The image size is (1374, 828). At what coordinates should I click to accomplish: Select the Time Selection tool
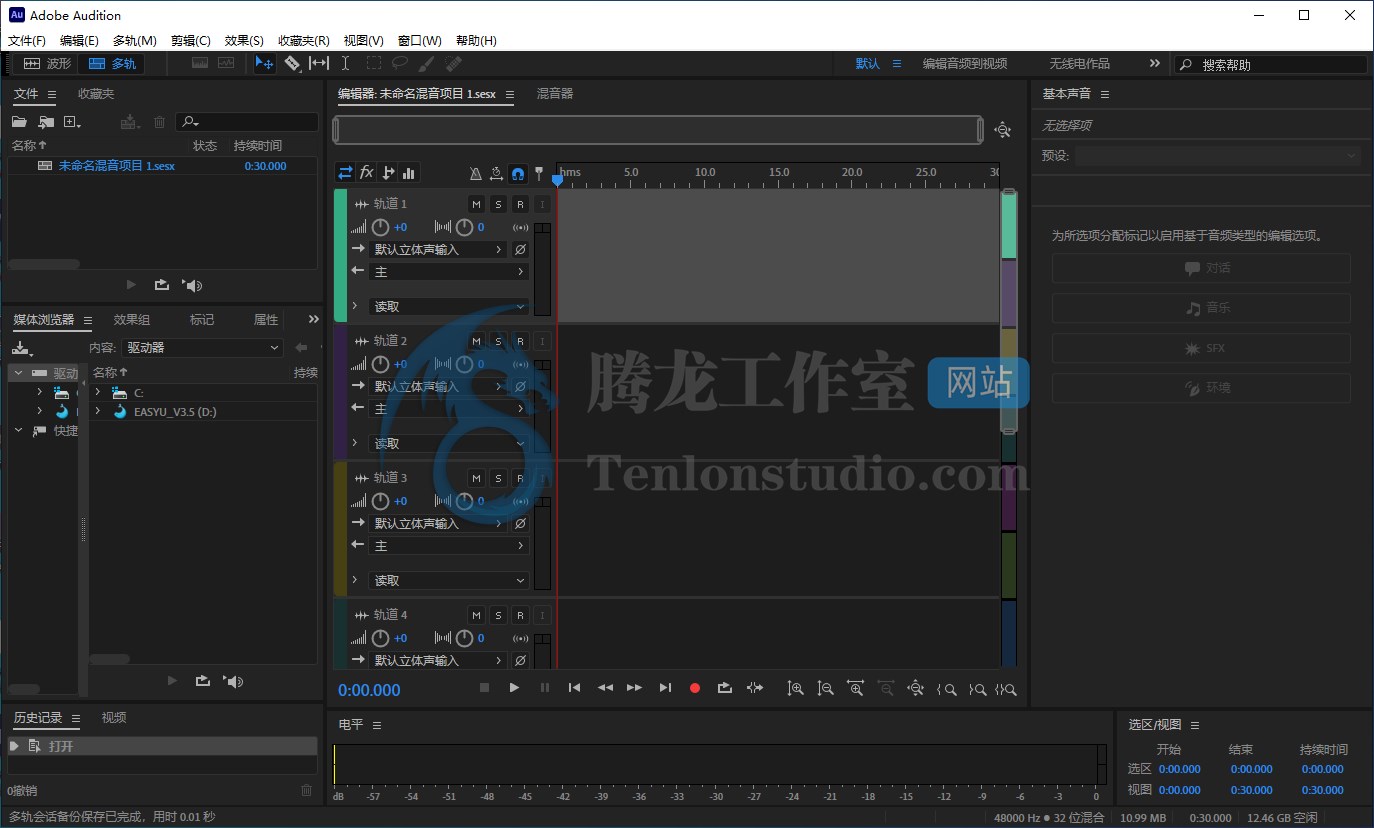point(346,63)
